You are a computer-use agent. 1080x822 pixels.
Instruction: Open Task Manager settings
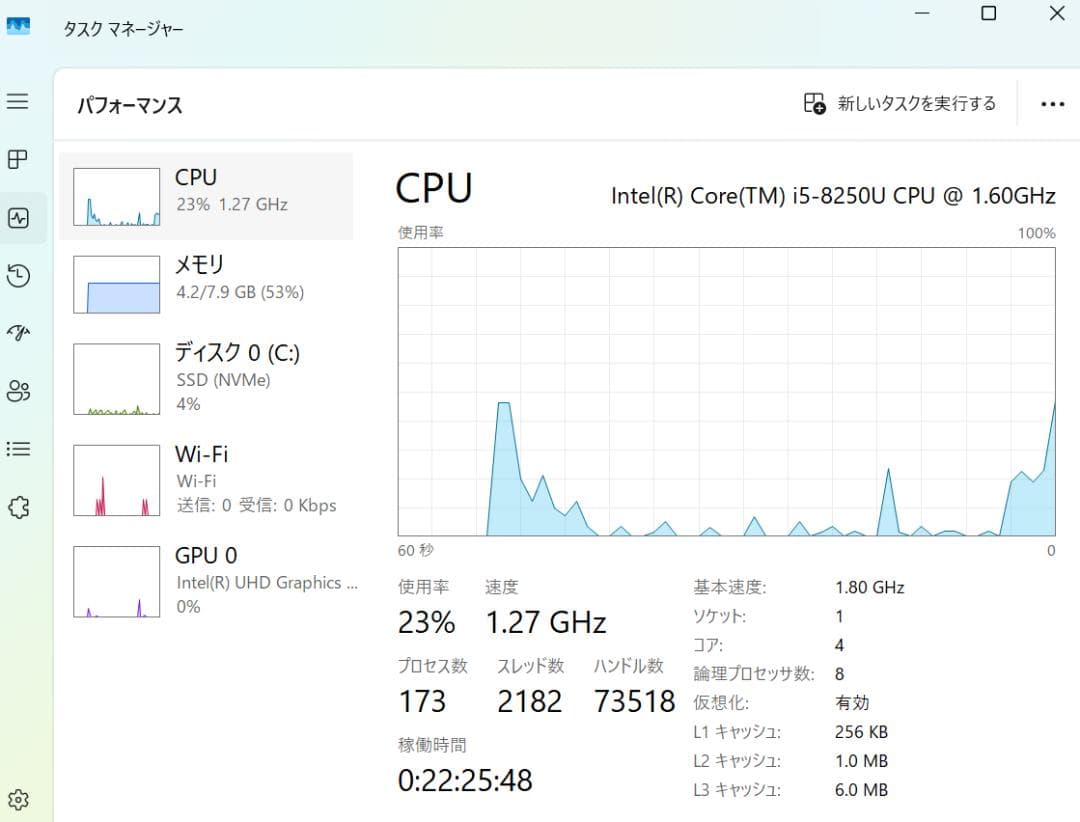coord(18,800)
